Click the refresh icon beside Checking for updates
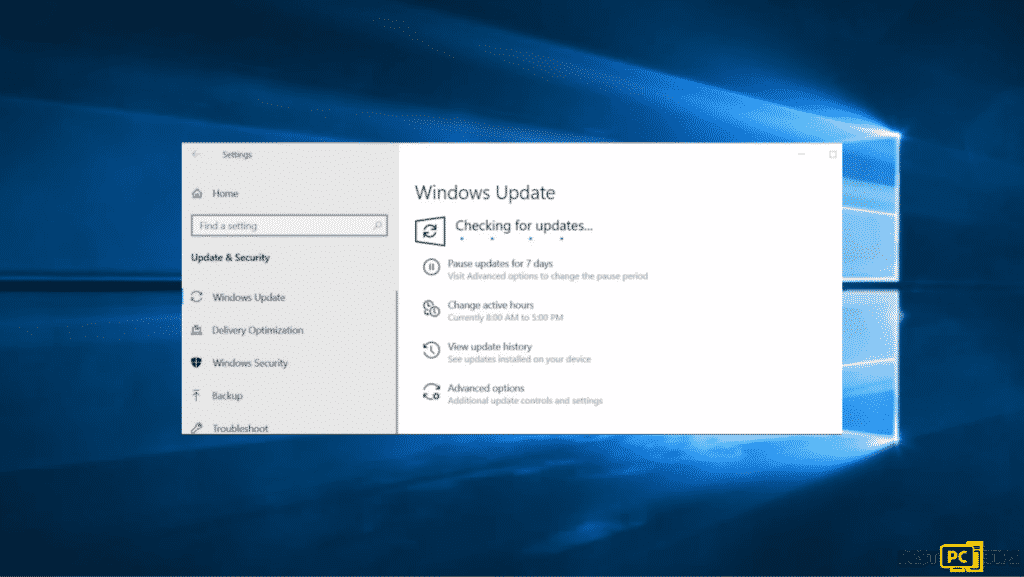This screenshot has width=1024, height=577. 430,231
